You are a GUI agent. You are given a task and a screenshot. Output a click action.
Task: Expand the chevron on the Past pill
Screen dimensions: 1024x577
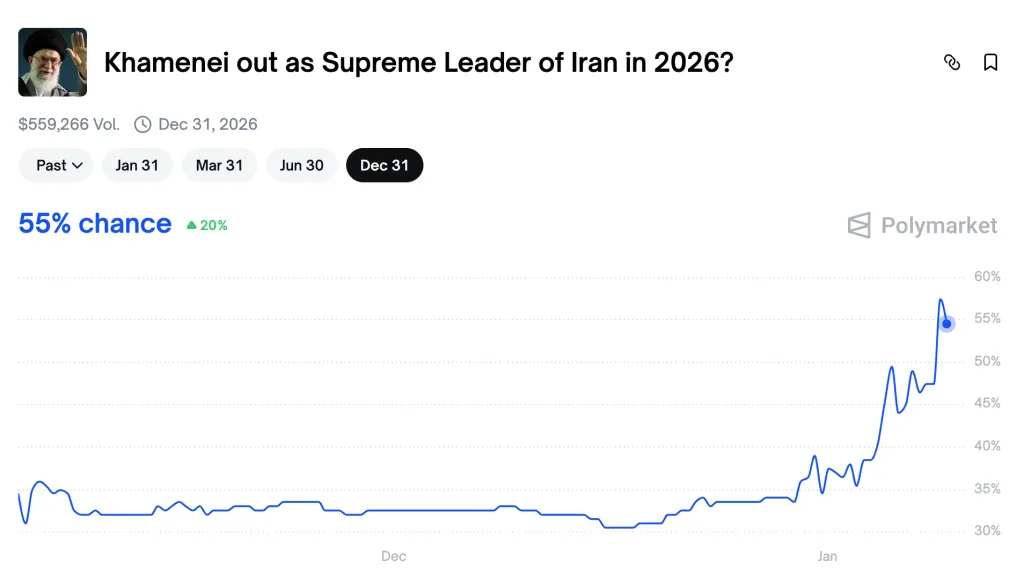(x=78, y=166)
